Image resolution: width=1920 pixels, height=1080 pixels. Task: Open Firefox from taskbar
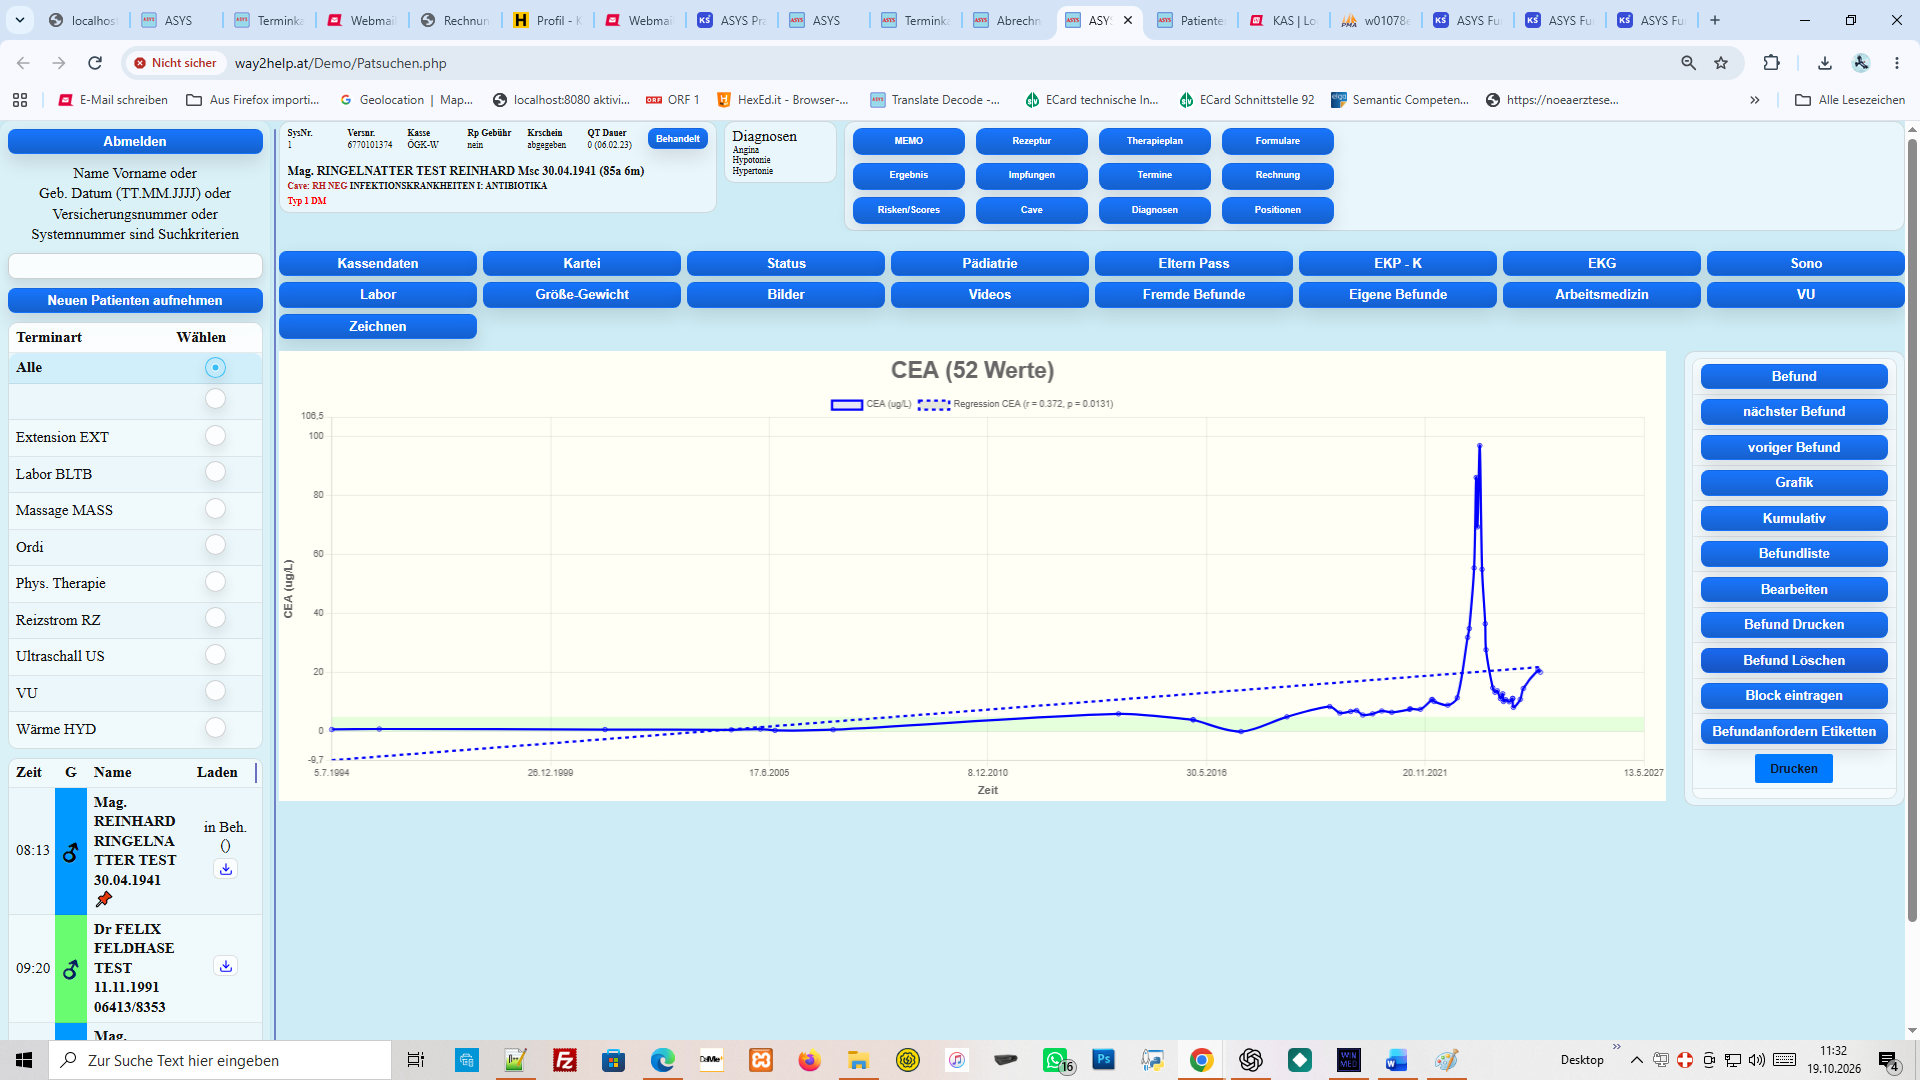pos(809,1060)
